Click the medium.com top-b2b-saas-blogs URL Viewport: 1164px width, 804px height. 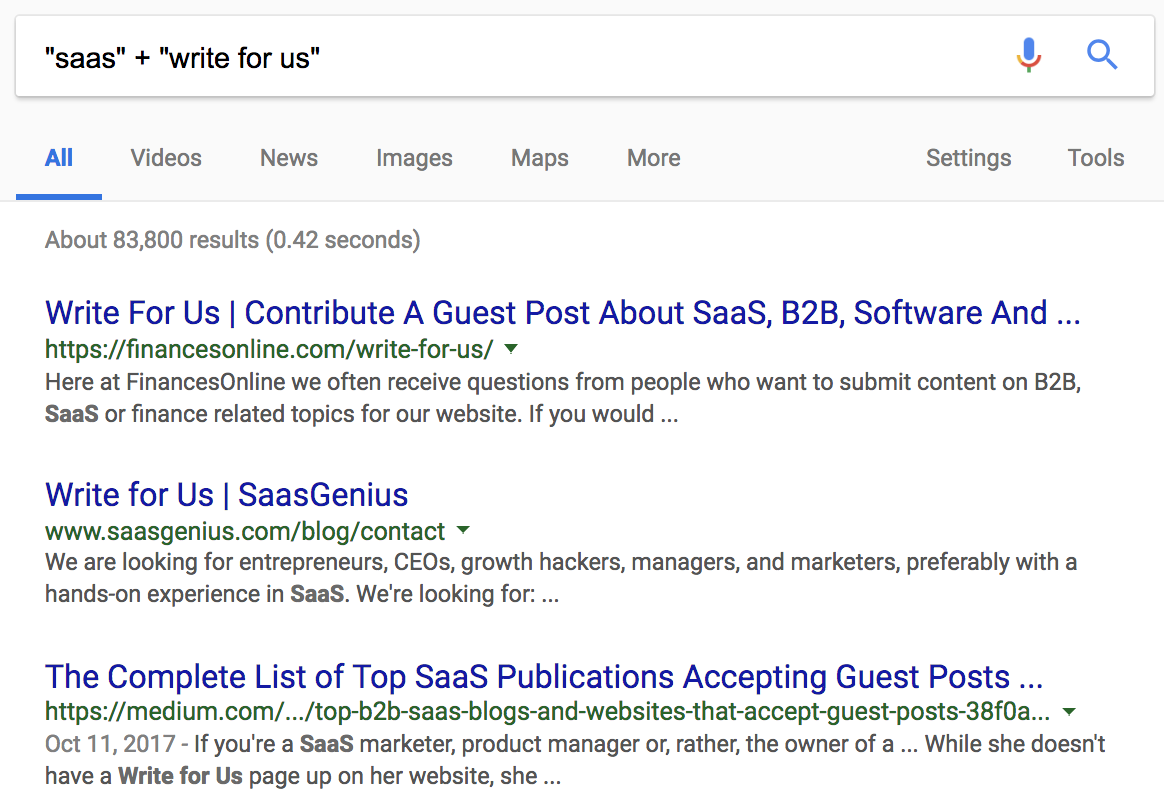pyautogui.click(x=548, y=711)
